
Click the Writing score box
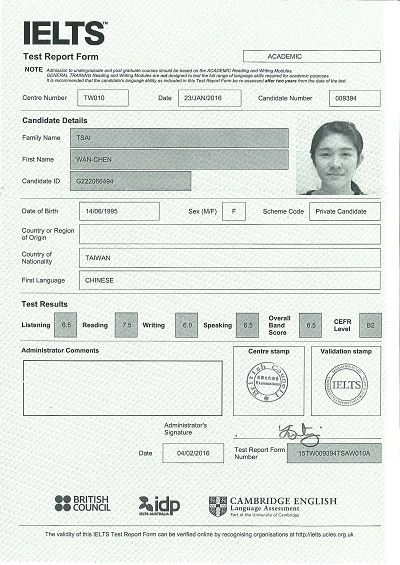pyautogui.click(x=187, y=325)
